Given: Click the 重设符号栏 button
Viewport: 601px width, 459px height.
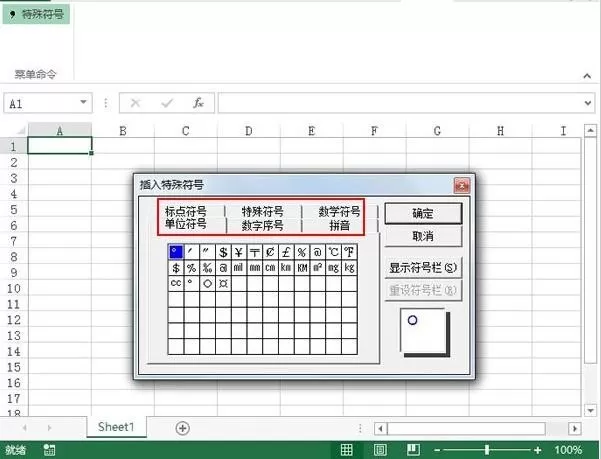Looking at the screenshot, I should click(423, 290).
